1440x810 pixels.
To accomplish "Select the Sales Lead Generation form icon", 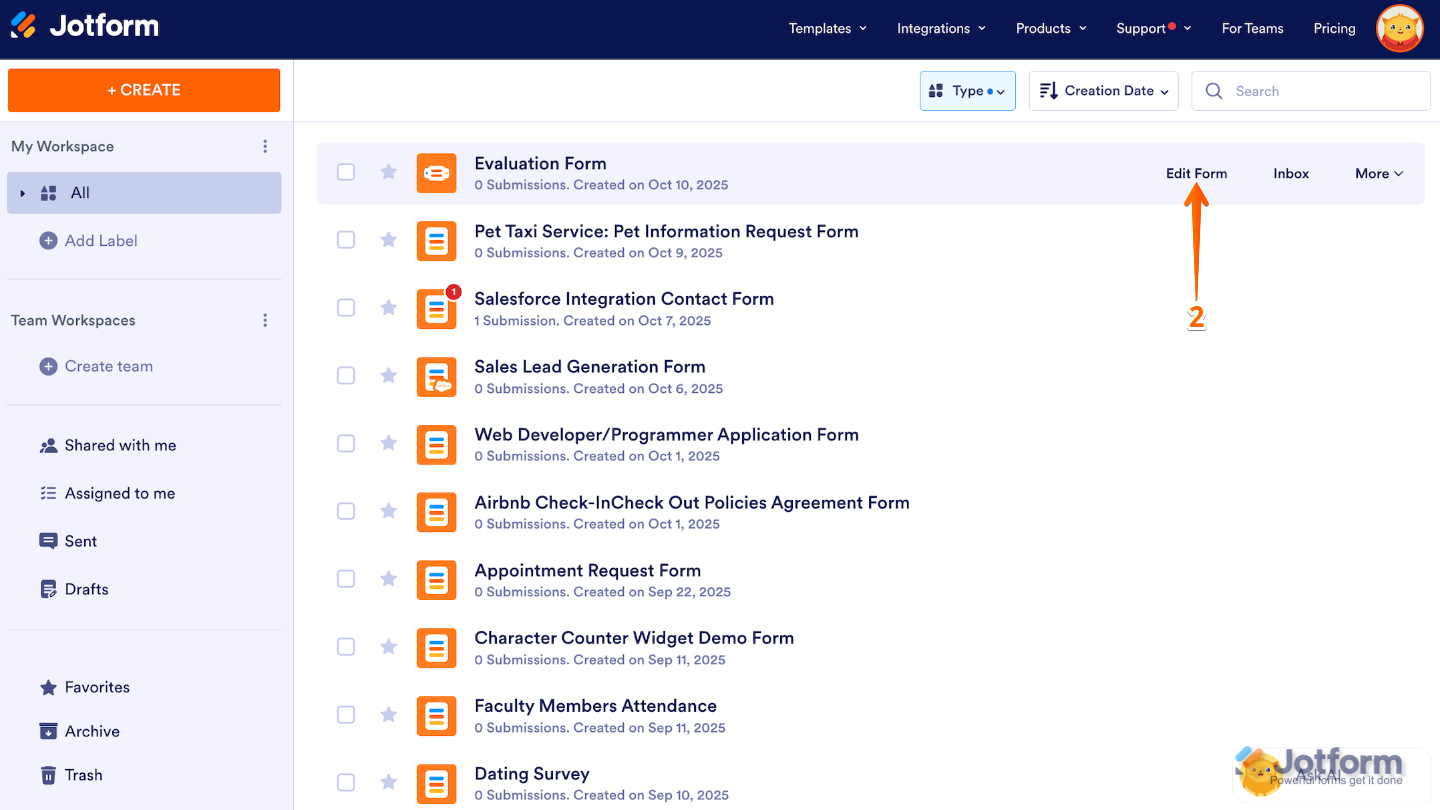I will pos(437,377).
